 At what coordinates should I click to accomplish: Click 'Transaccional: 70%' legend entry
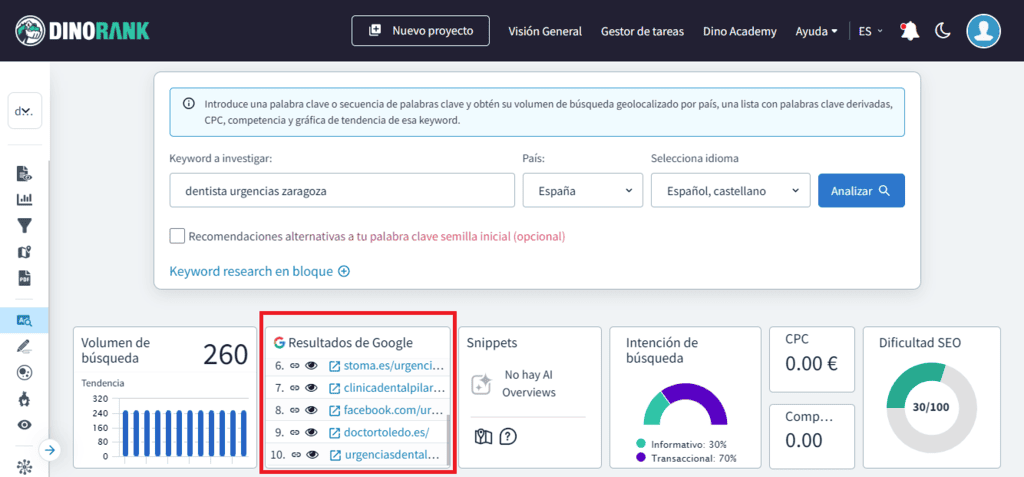[687, 458]
